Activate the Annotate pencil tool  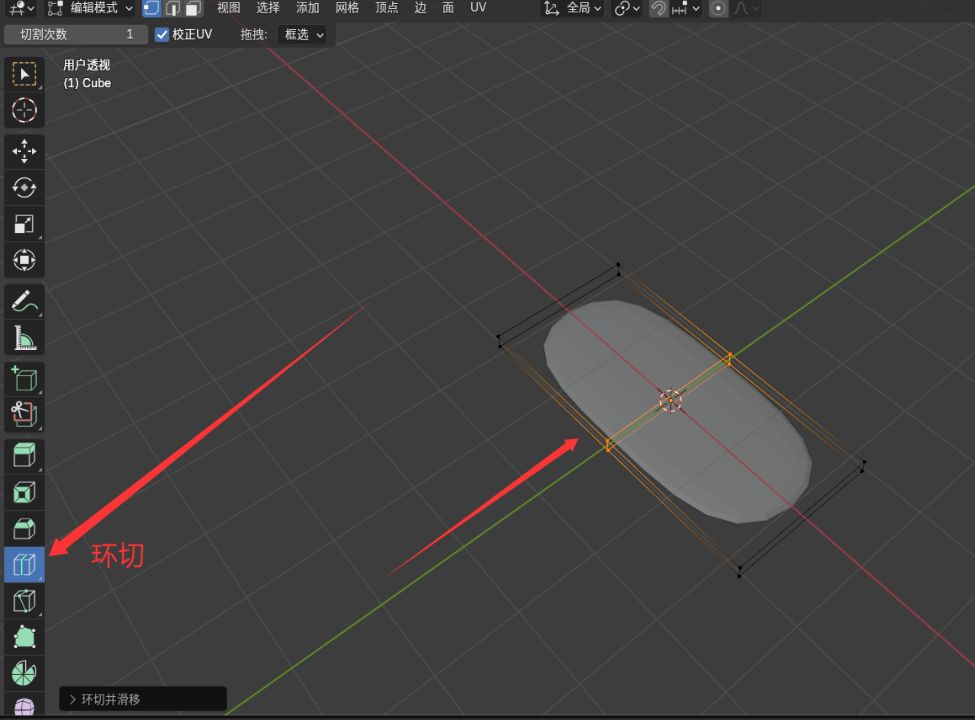click(24, 301)
